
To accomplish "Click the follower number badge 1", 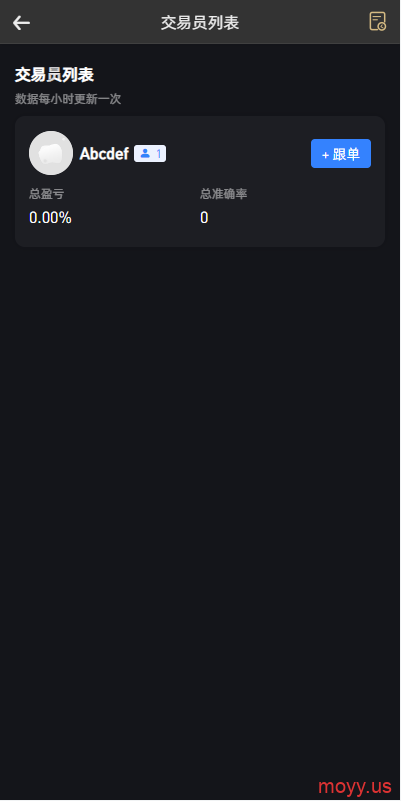I will (159, 153).
